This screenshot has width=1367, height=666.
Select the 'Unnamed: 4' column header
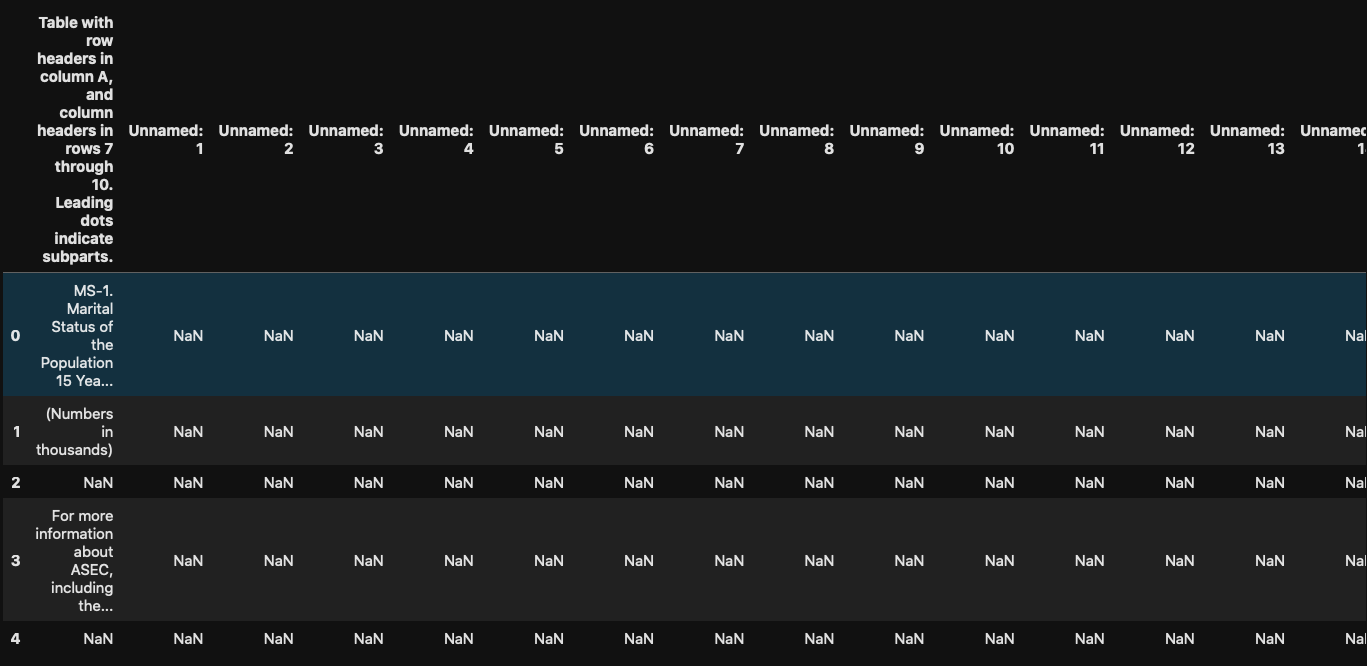(x=436, y=140)
